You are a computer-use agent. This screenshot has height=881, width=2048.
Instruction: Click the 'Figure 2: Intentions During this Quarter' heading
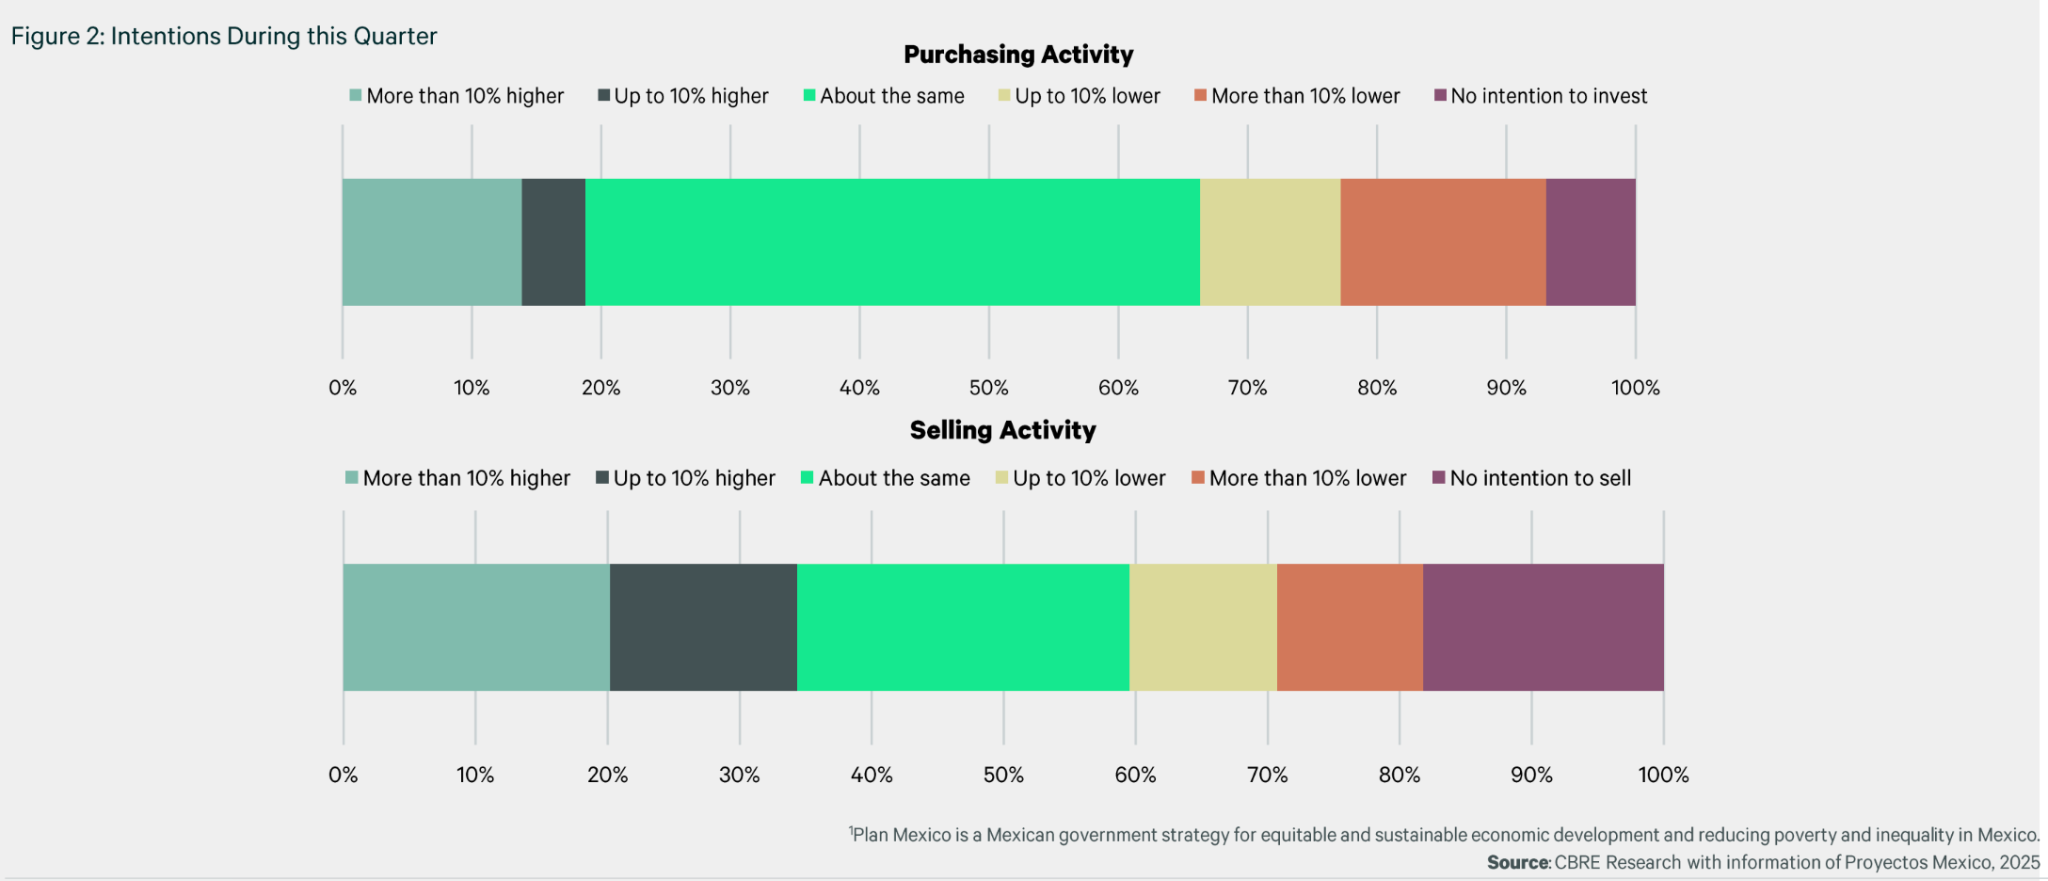[x=224, y=36]
